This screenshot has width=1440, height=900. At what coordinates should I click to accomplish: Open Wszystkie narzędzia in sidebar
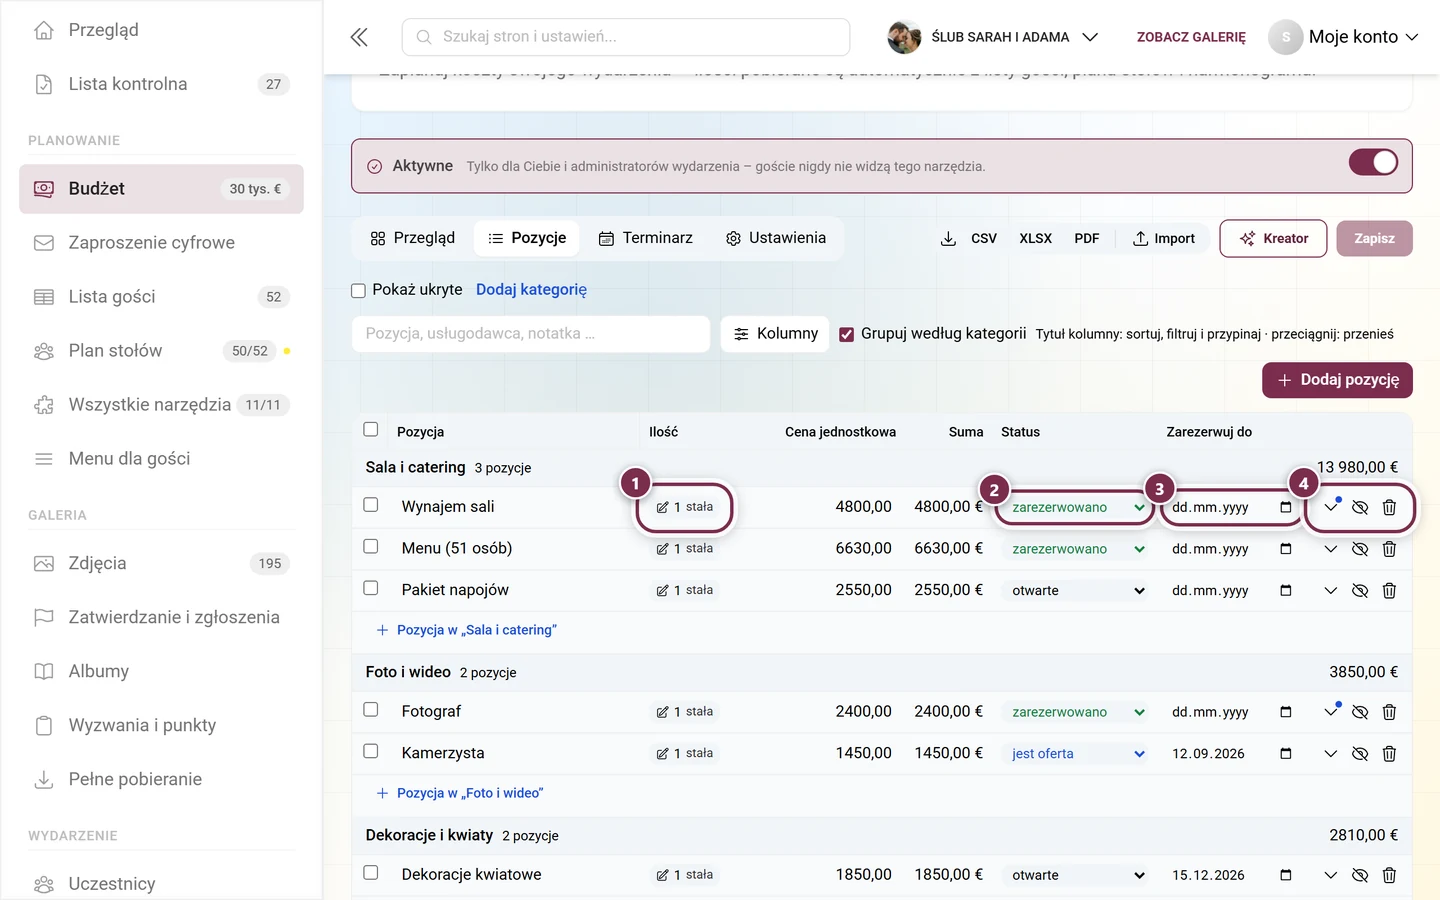point(161,405)
